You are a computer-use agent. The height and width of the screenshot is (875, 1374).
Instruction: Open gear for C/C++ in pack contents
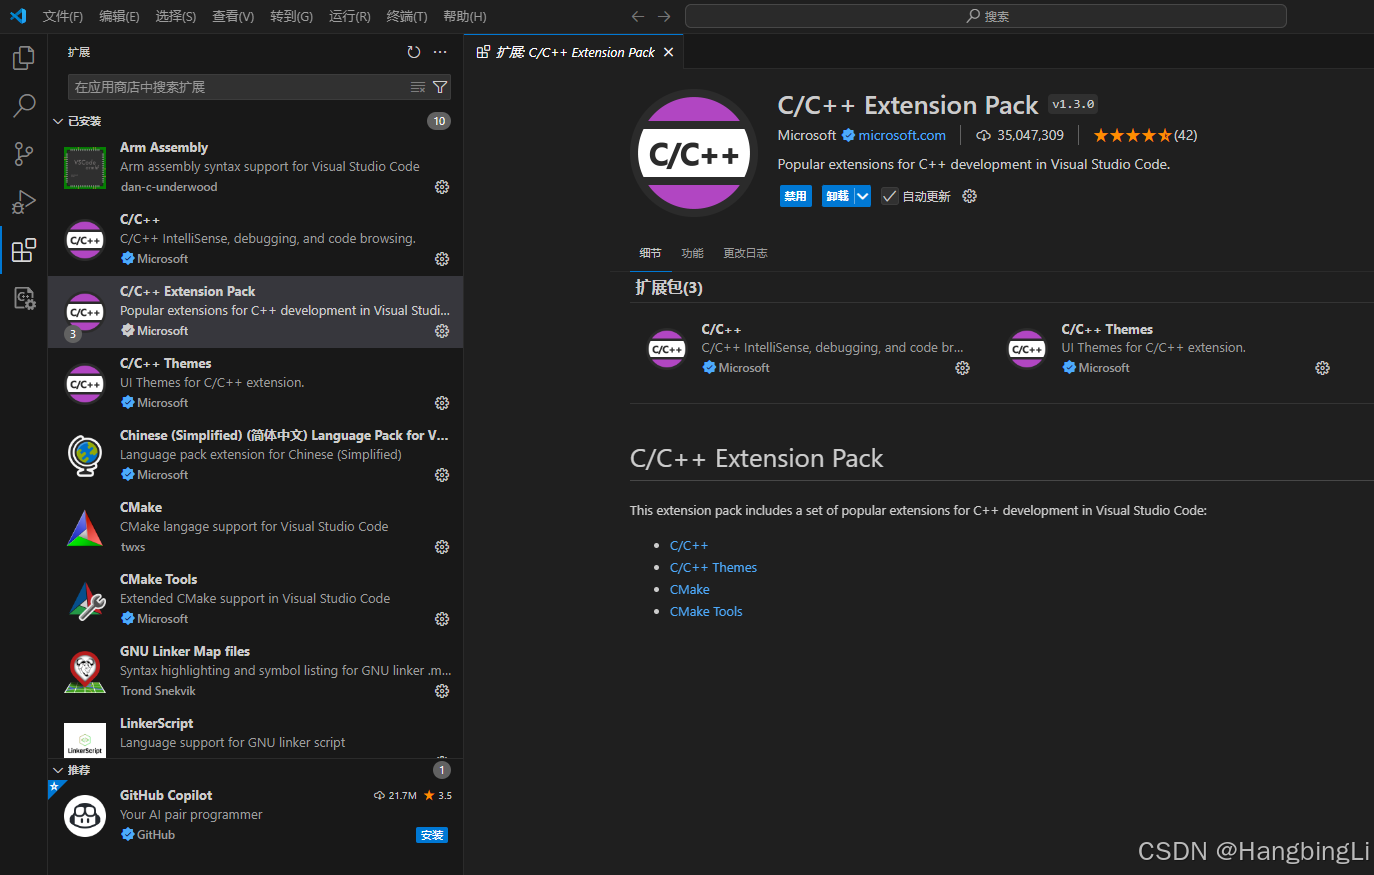pos(962,368)
